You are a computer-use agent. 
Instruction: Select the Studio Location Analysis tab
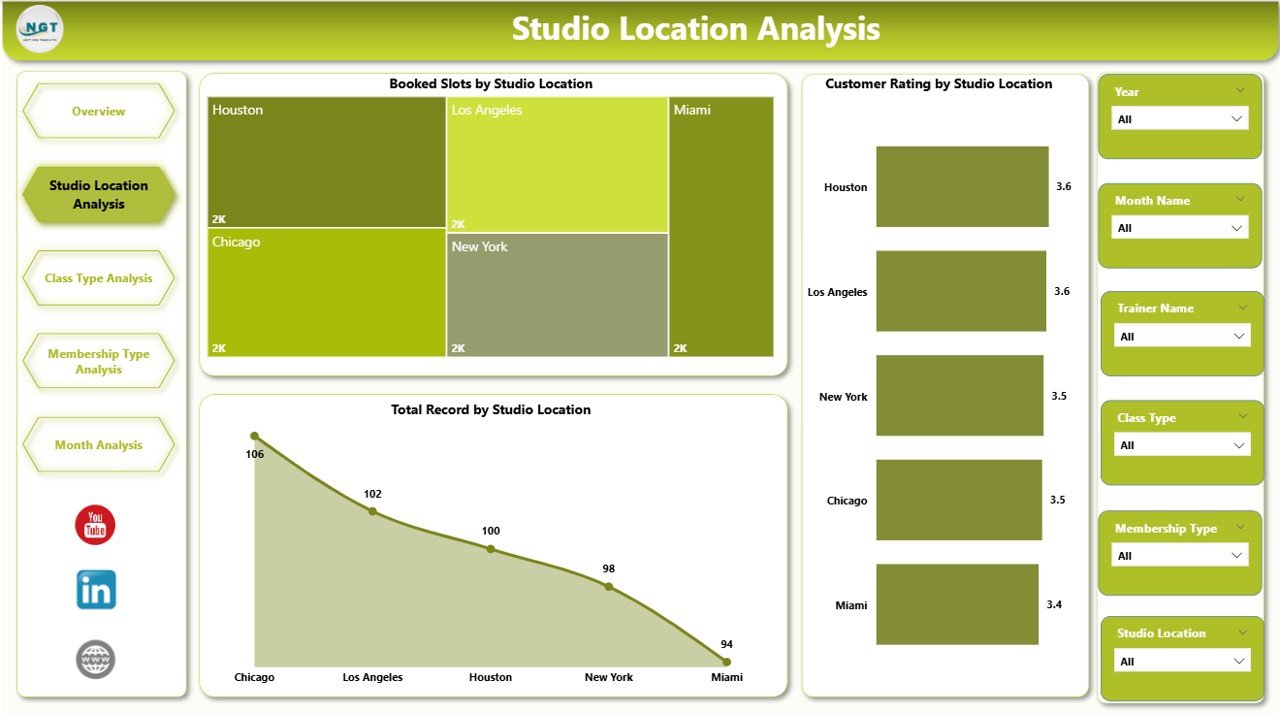[98, 195]
